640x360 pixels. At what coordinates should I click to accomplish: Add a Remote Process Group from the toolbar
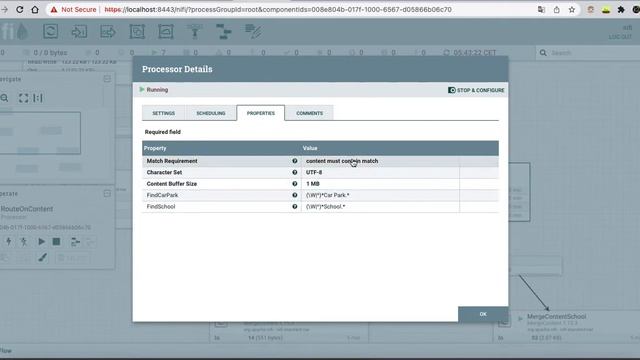click(x=166, y=31)
